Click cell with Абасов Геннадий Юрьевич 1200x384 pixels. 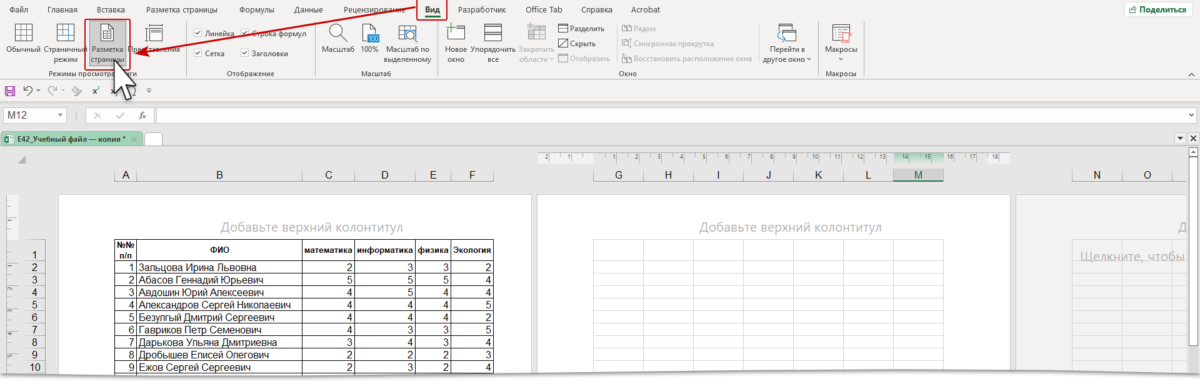click(x=219, y=279)
